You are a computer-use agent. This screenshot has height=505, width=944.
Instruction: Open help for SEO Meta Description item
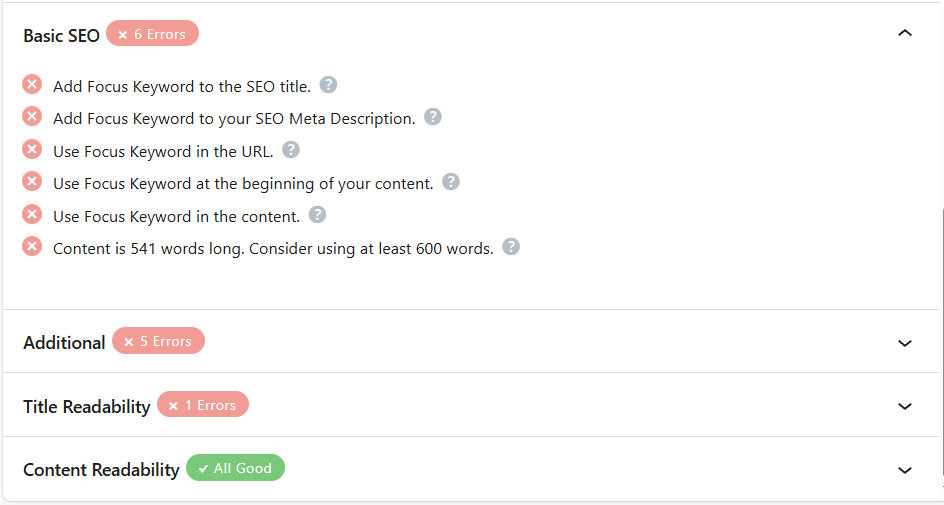point(433,117)
